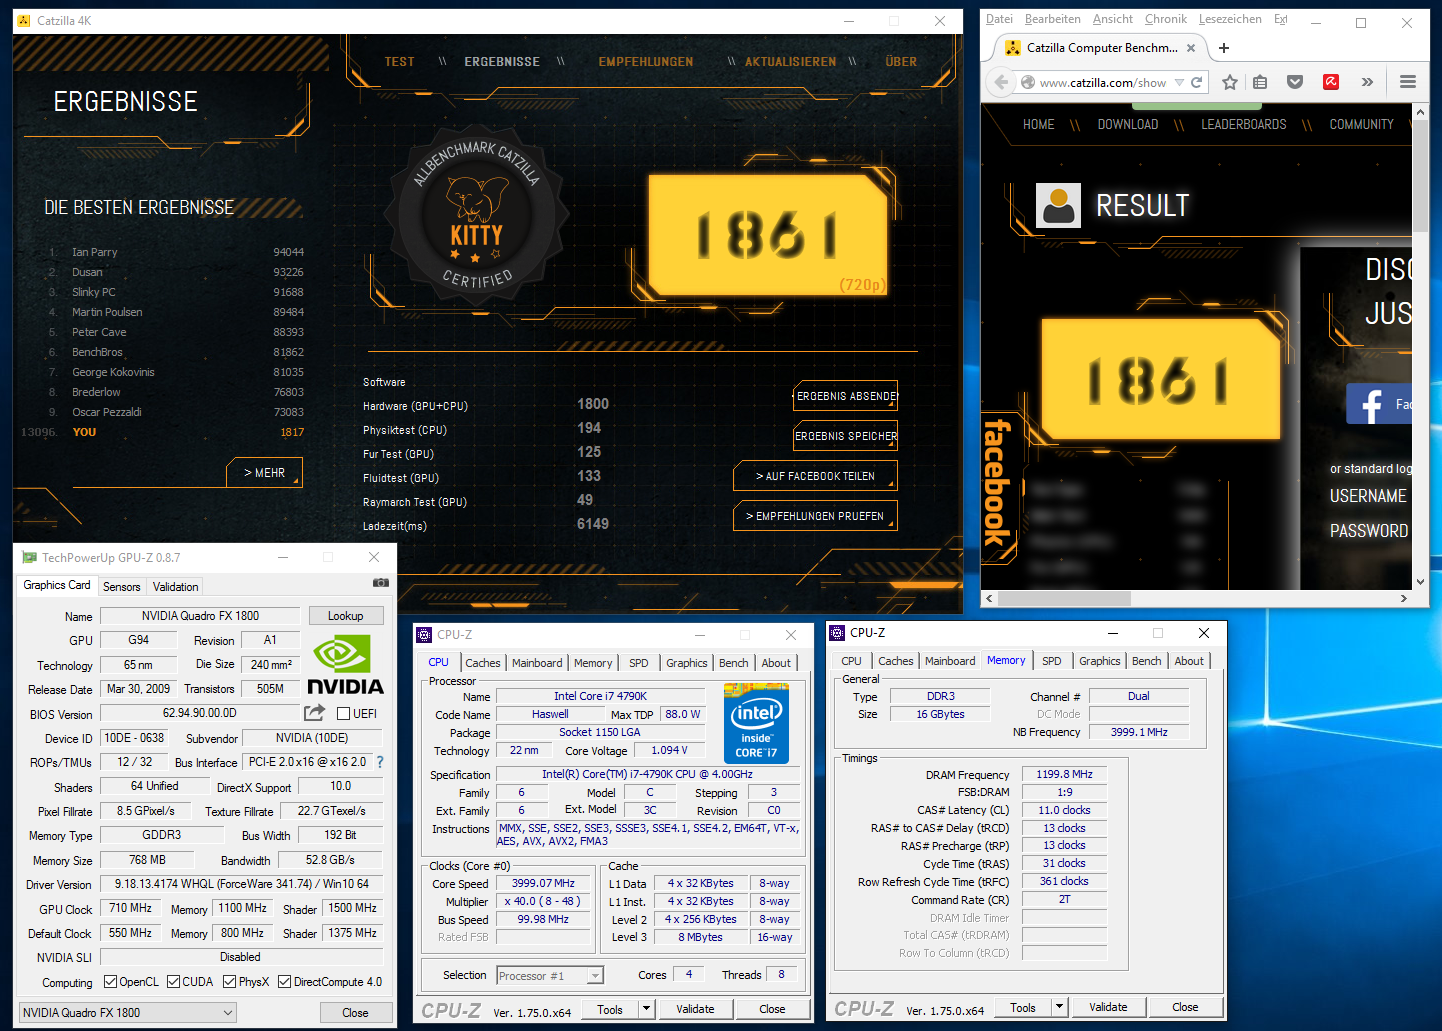This screenshot has height=1031, width=1442.
Task: Click the ERGEBNIS SPEICHERN button
Action: 846,436
